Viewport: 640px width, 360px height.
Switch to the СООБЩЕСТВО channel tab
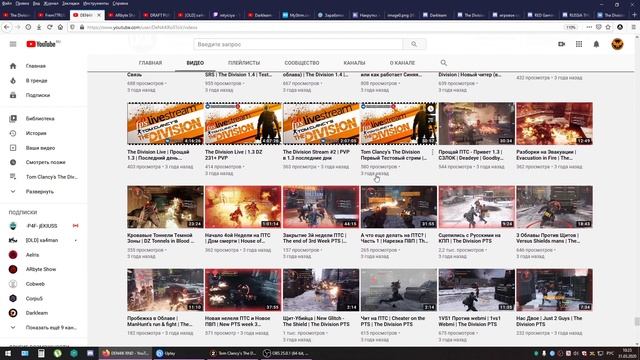[x=302, y=63]
